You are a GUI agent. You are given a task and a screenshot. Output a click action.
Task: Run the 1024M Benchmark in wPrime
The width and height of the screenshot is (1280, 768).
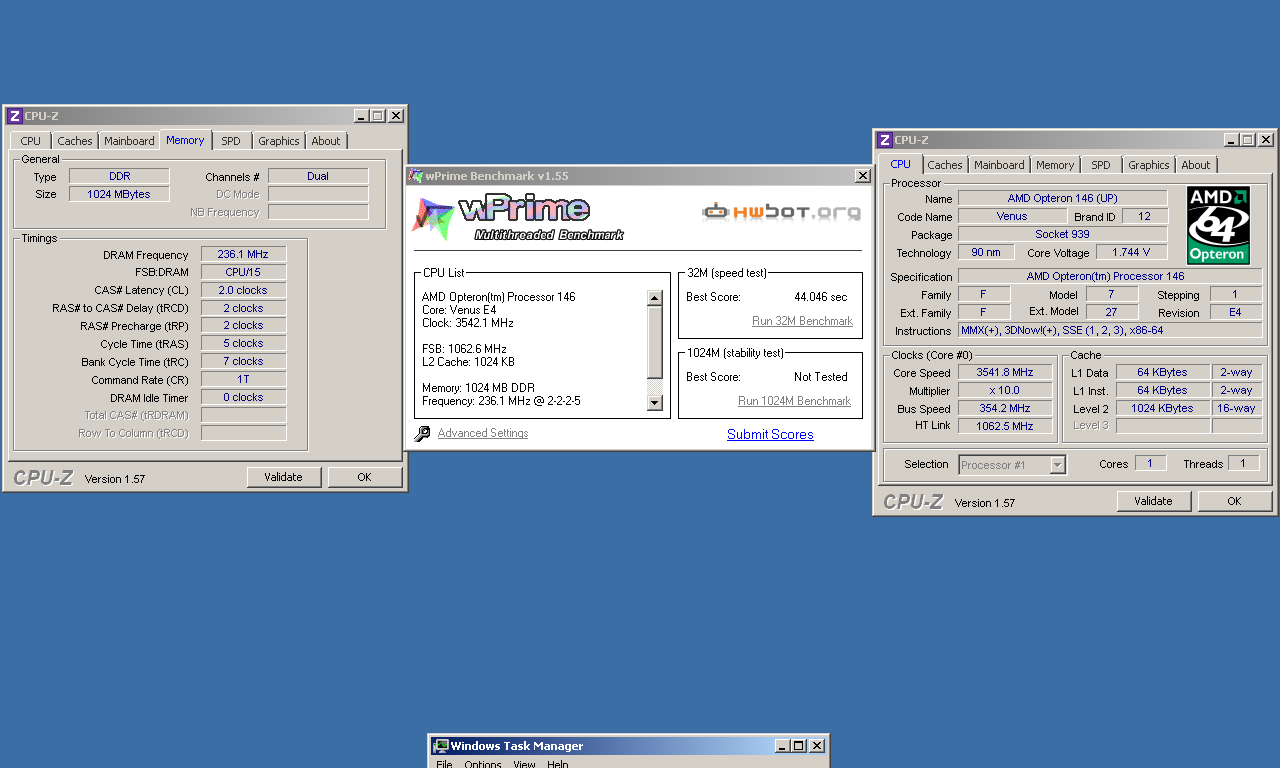[794, 401]
